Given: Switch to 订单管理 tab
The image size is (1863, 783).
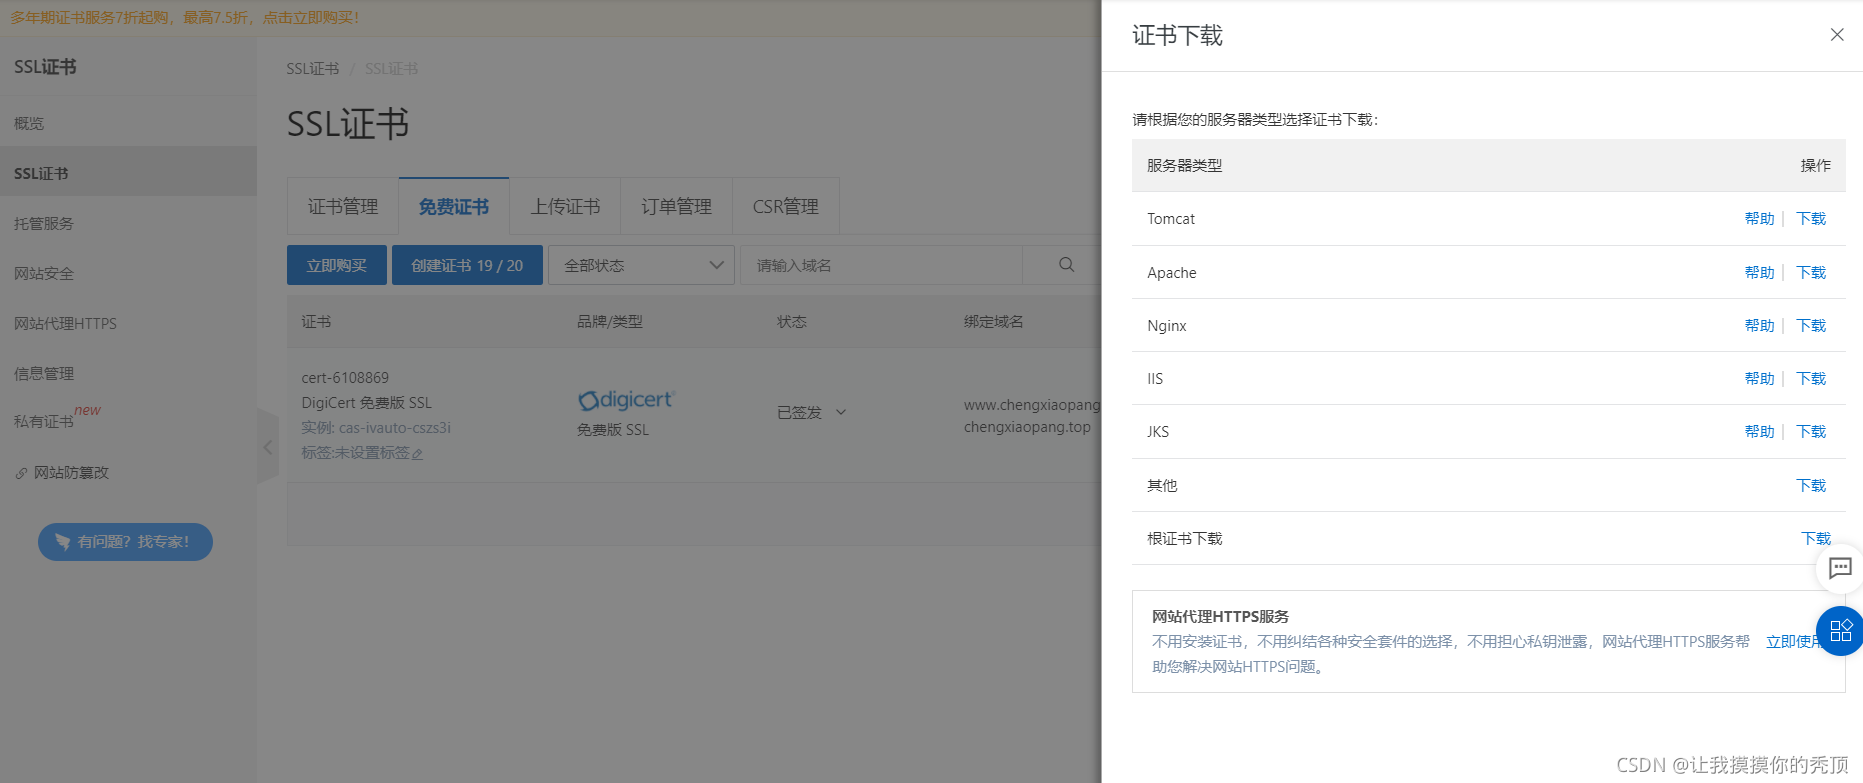Looking at the screenshot, I should pos(676,206).
